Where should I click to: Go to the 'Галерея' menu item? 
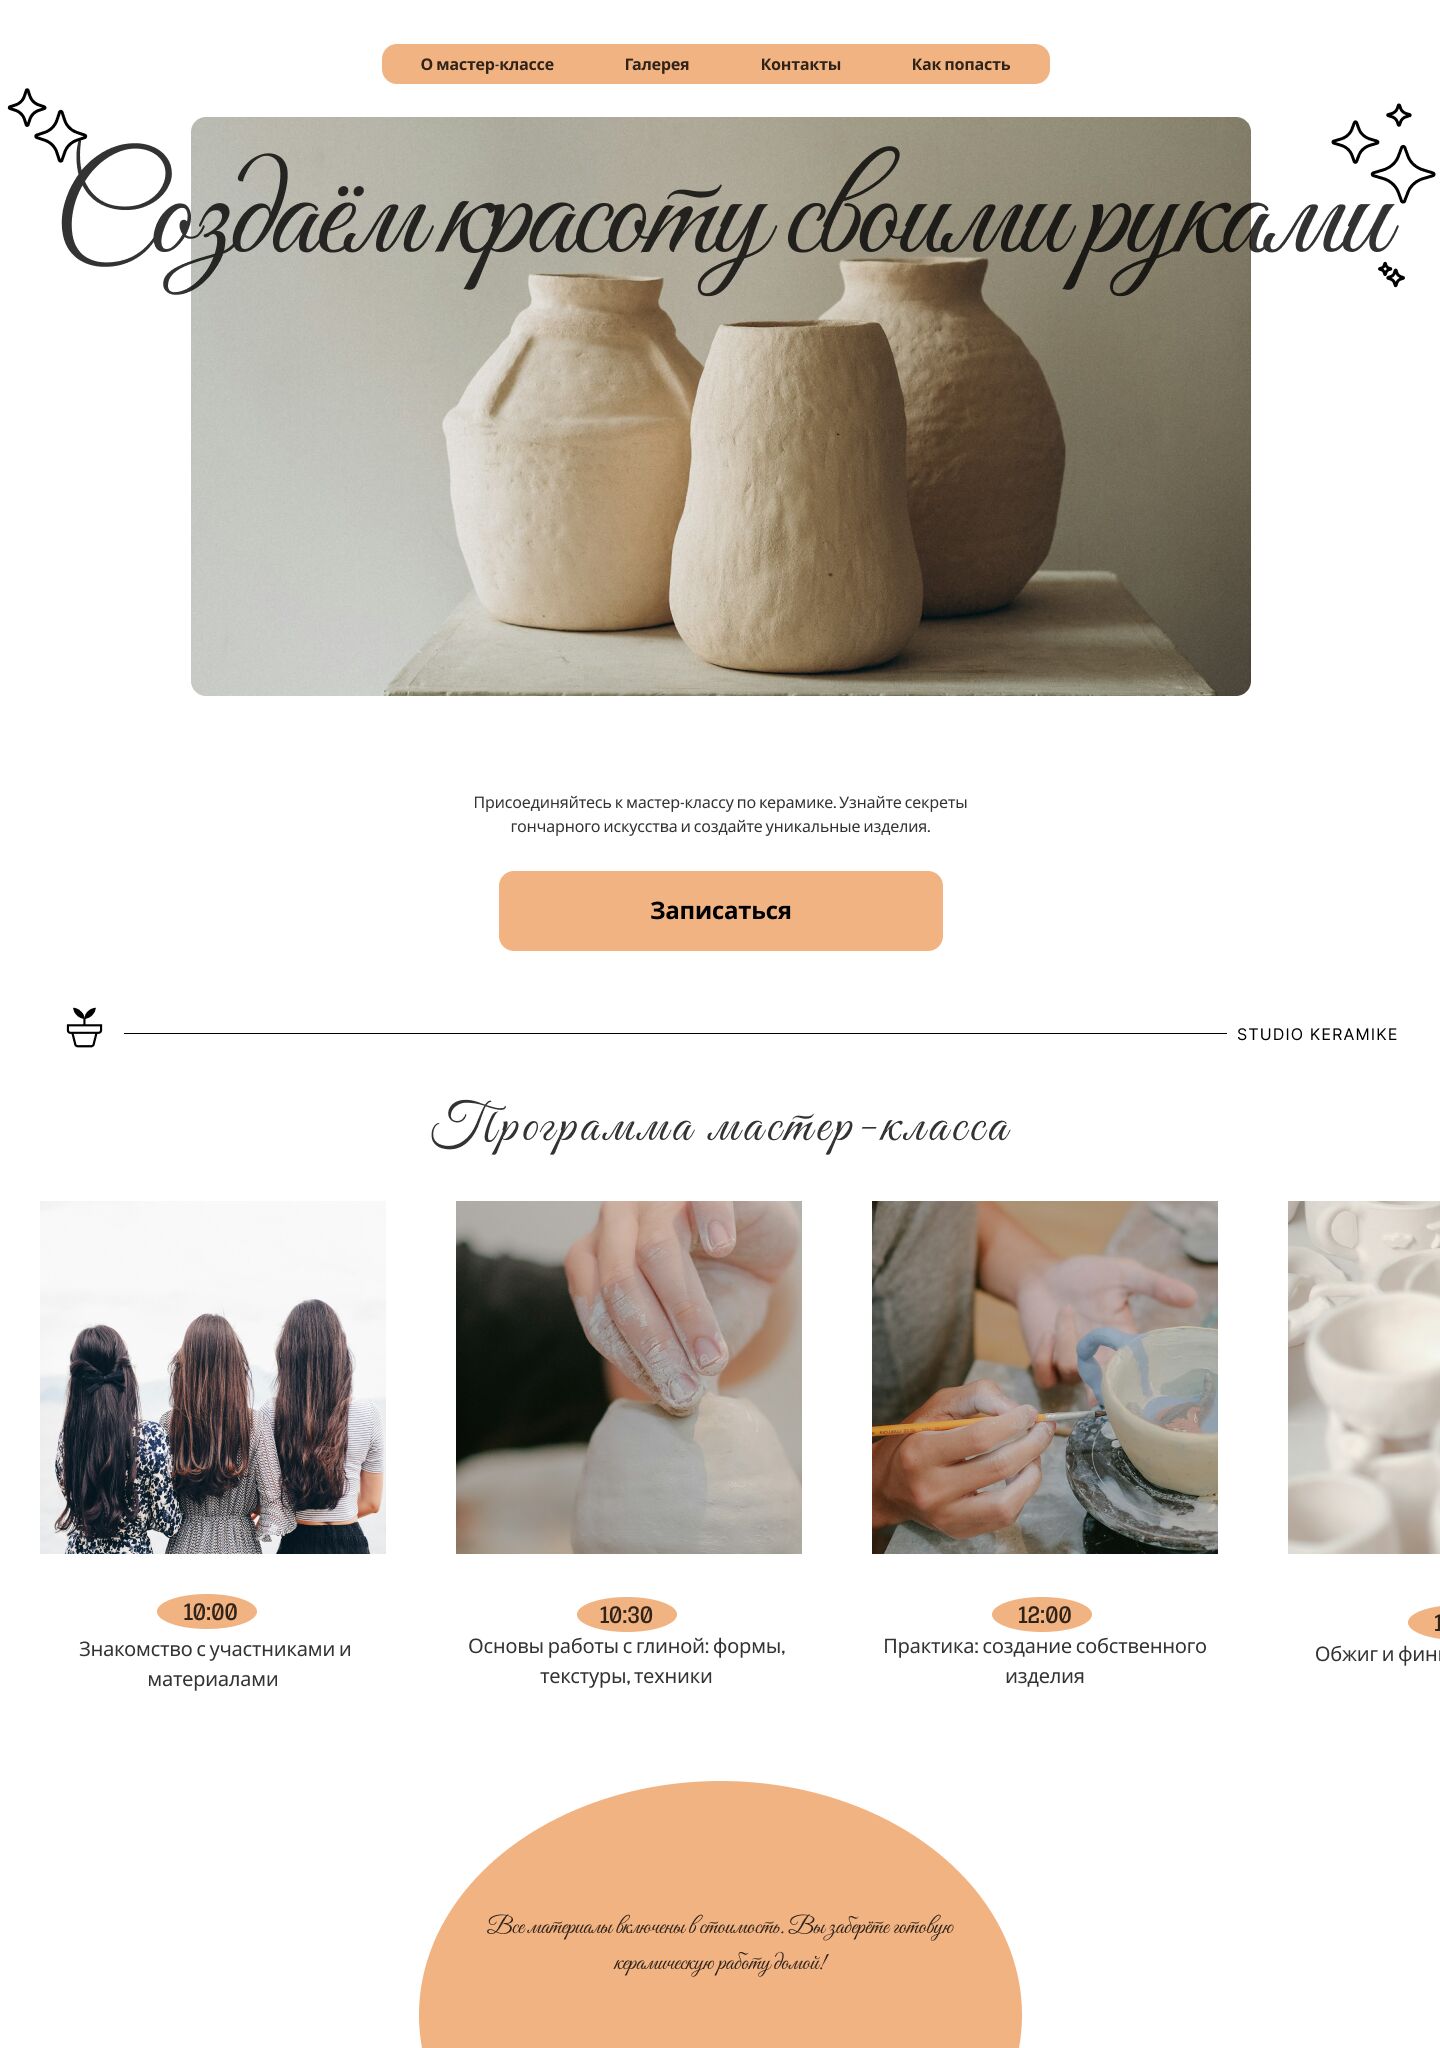657,64
